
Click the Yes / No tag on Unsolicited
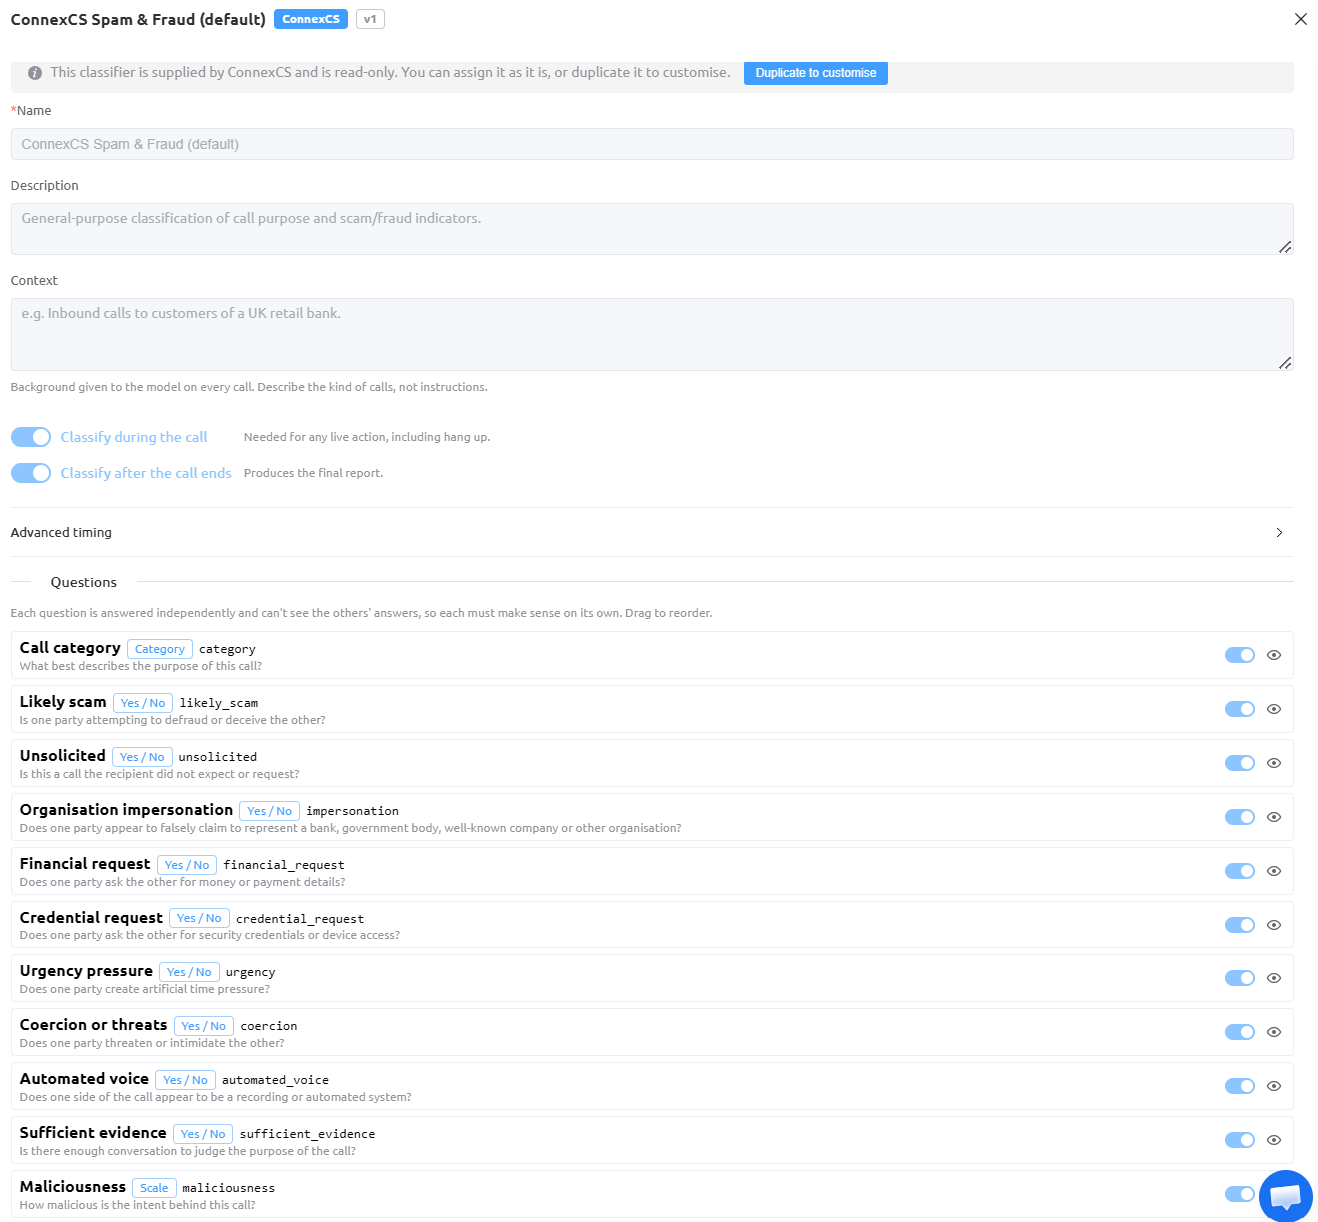tap(142, 757)
